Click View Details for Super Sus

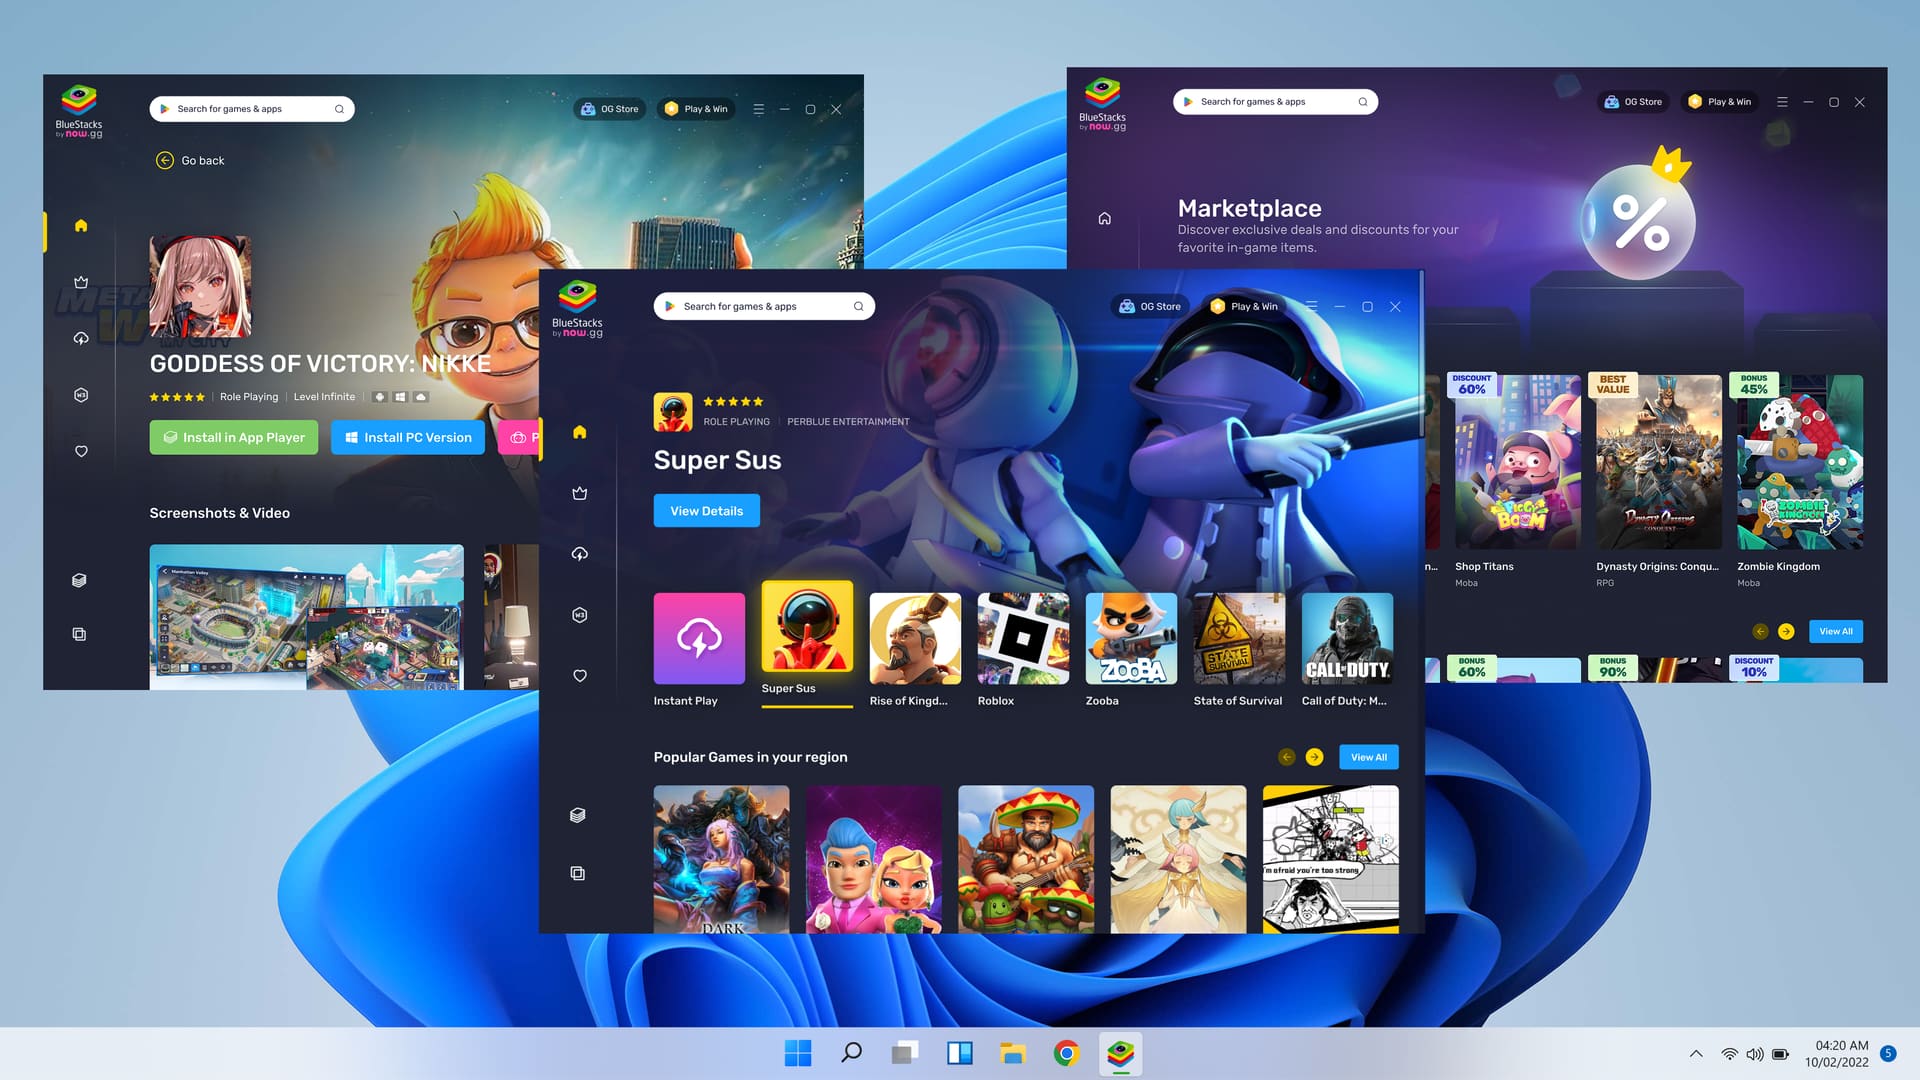coord(706,511)
